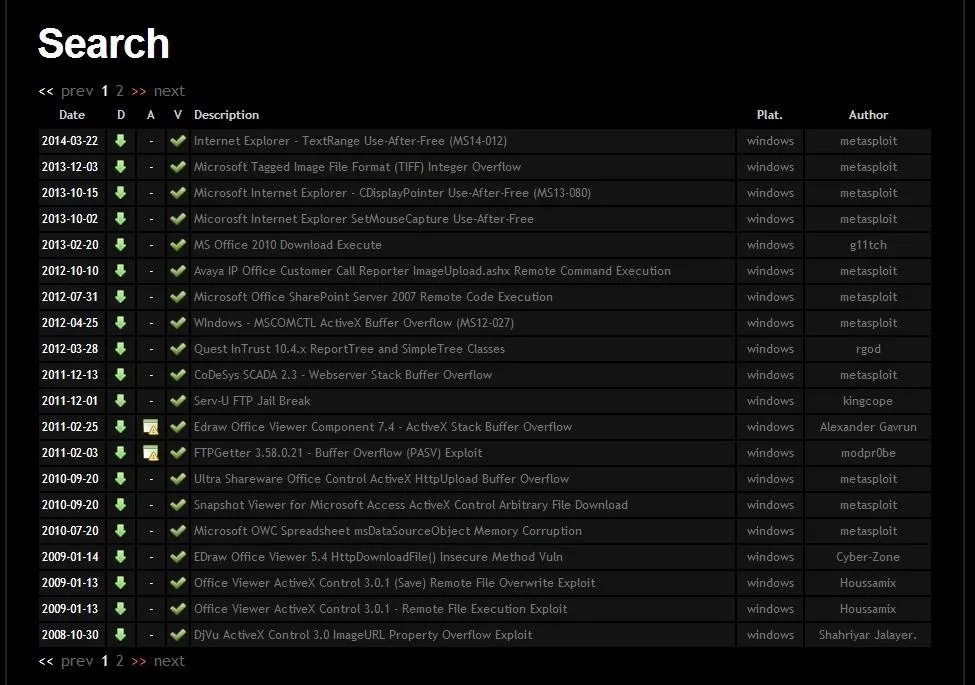Open Microsoft Tagged Image File Format Integer Overflow

tap(358, 167)
